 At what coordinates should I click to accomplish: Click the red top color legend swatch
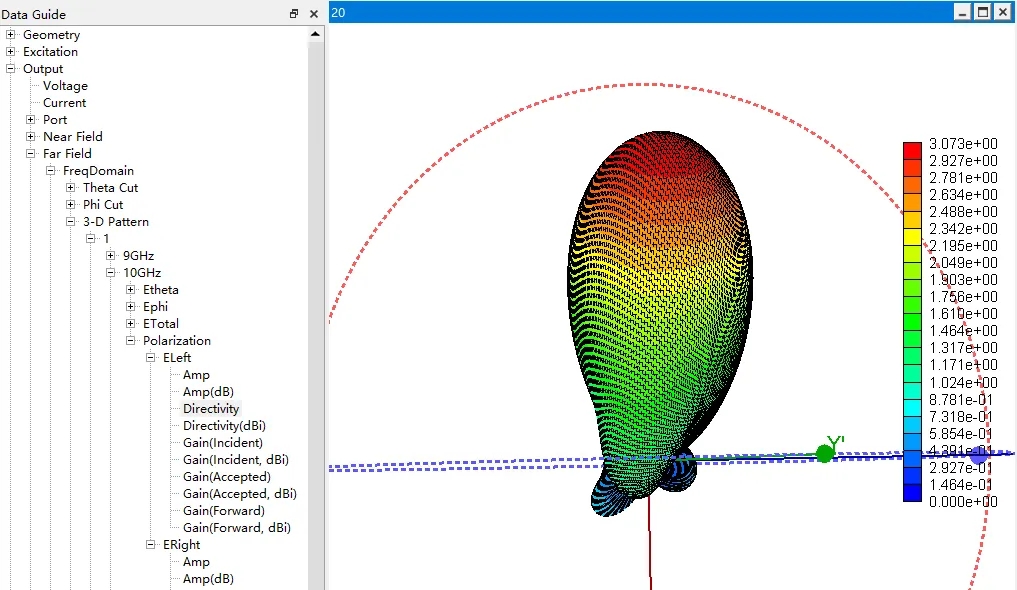tap(912, 150)
